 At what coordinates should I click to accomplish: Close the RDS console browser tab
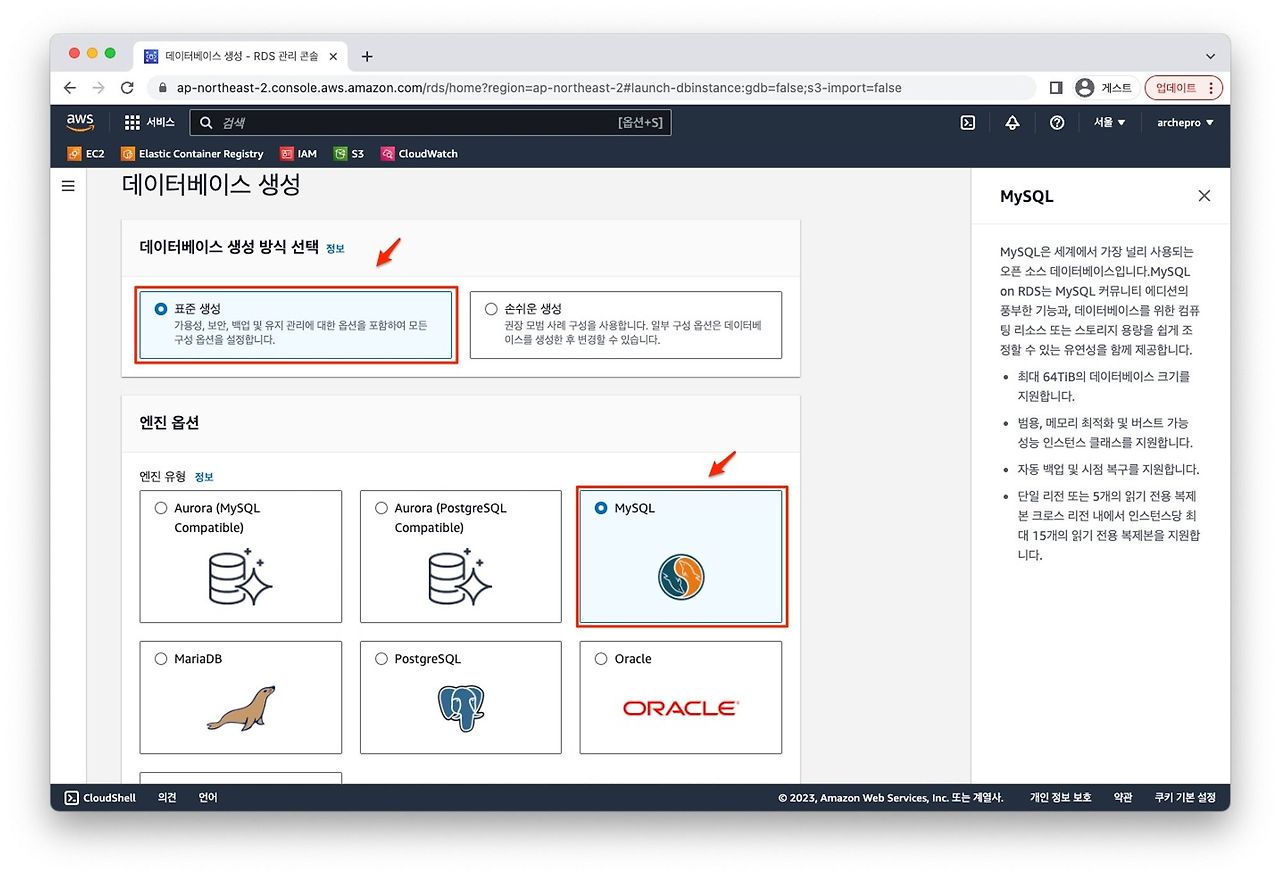(x=333, y=56)
